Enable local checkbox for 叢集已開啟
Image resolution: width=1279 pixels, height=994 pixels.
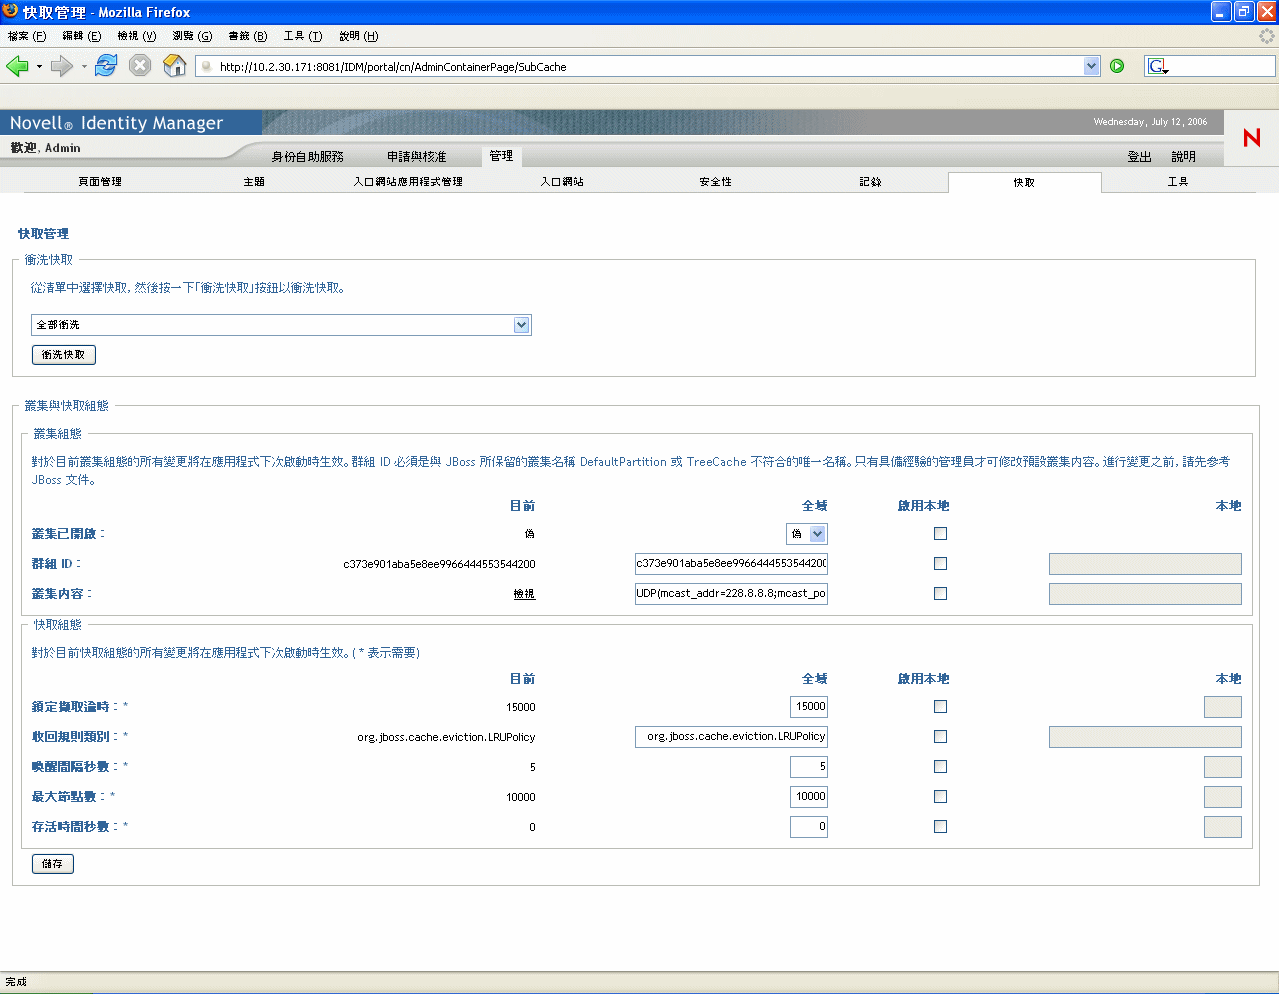[x=940, y=534]
